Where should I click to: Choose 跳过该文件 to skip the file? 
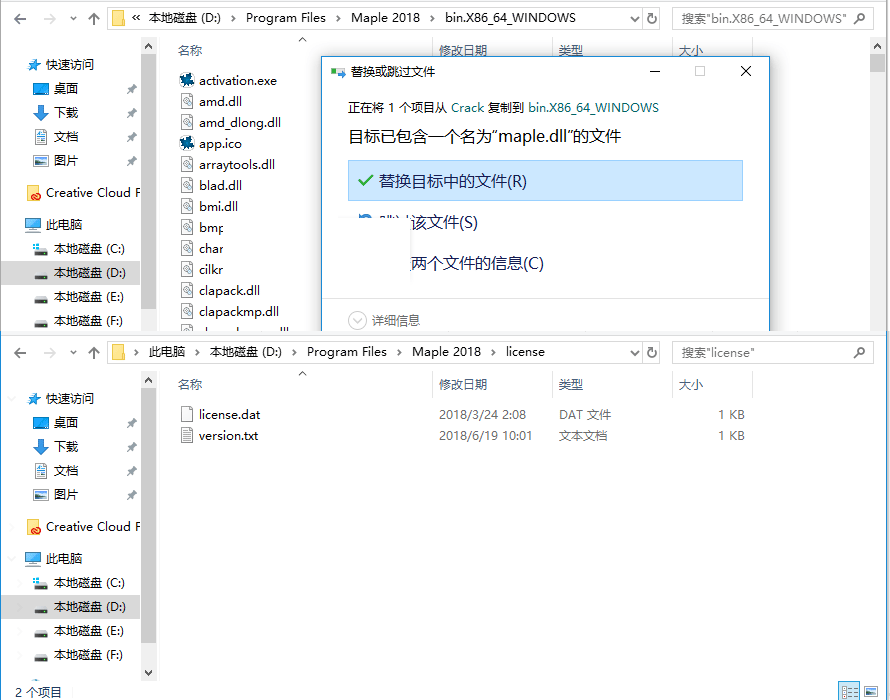pyautogui.click(x=545, y=223)
